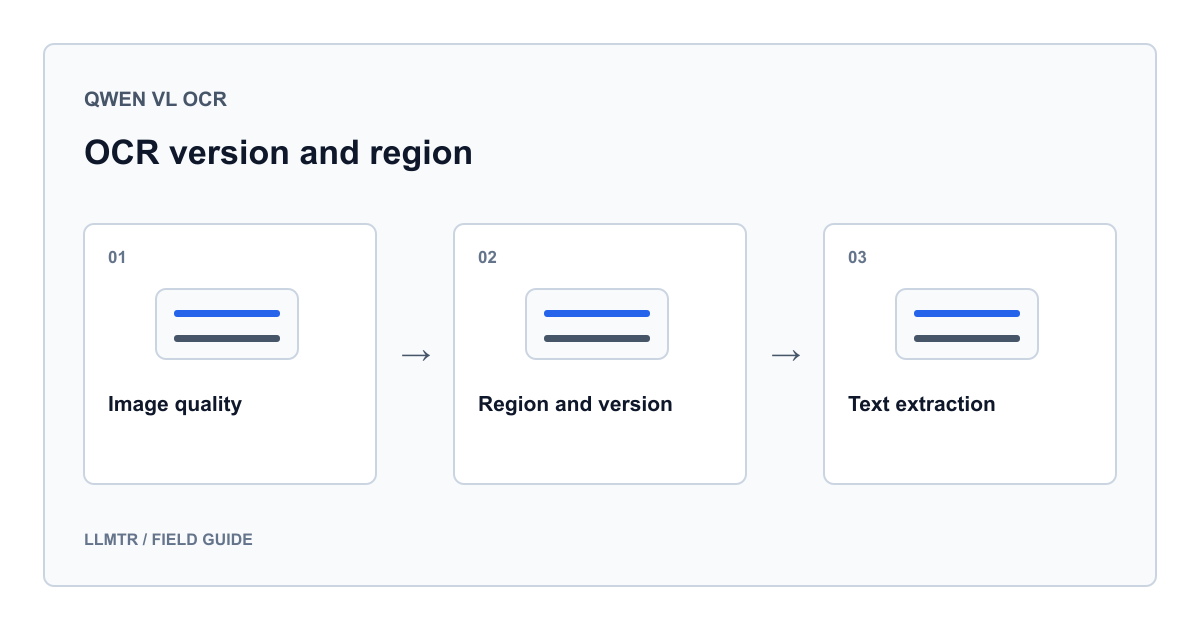Click the blue line in card 03
This screenshot has height=630, width=1200.
[x=967, y=313]
